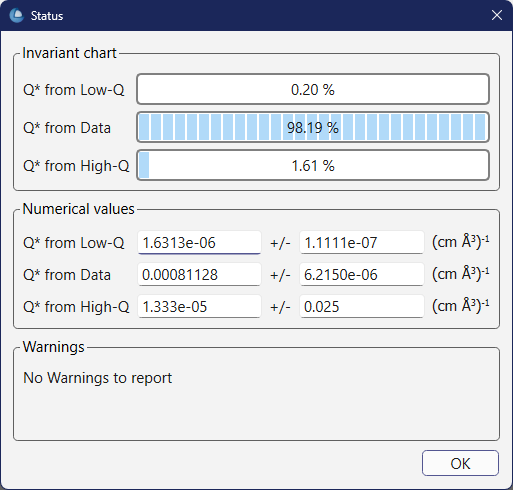Viewport: 513px width, 490px height.
Task: Click 'Q* from Data' label in Invariant chart
Action: pyautogui.click(x=67, y=128)
